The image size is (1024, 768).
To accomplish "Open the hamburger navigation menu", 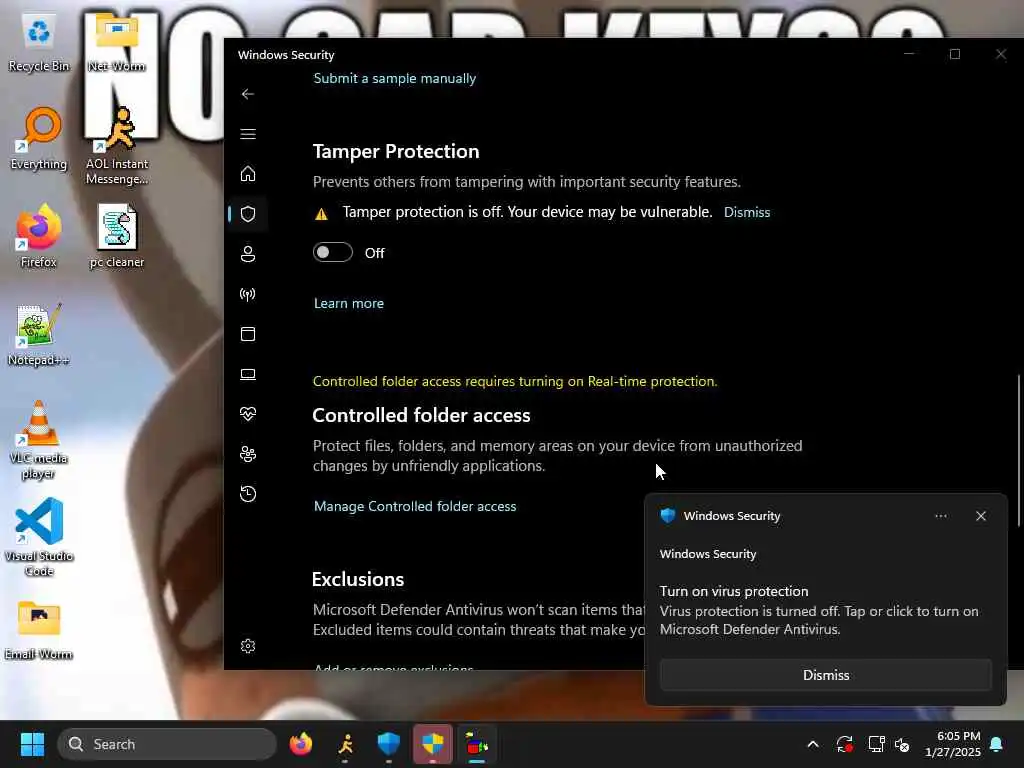I will (248, 134).
